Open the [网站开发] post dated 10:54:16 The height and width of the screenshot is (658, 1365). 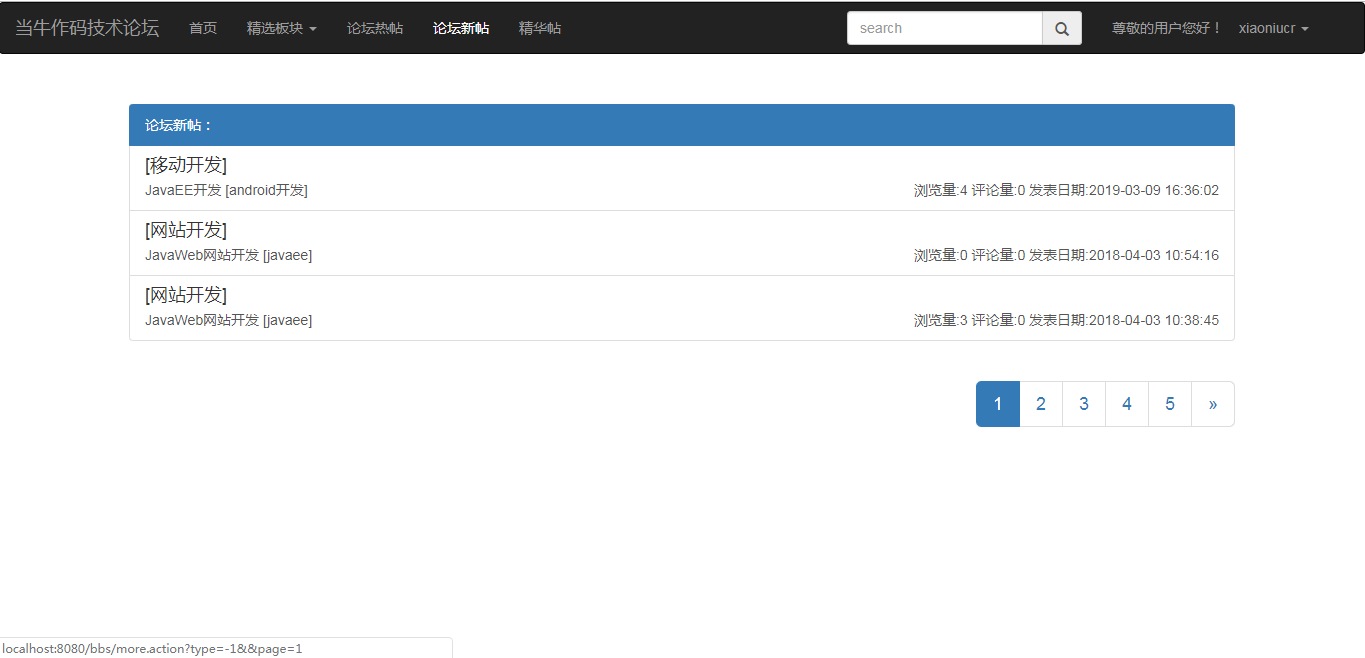(x=186, y=230)
